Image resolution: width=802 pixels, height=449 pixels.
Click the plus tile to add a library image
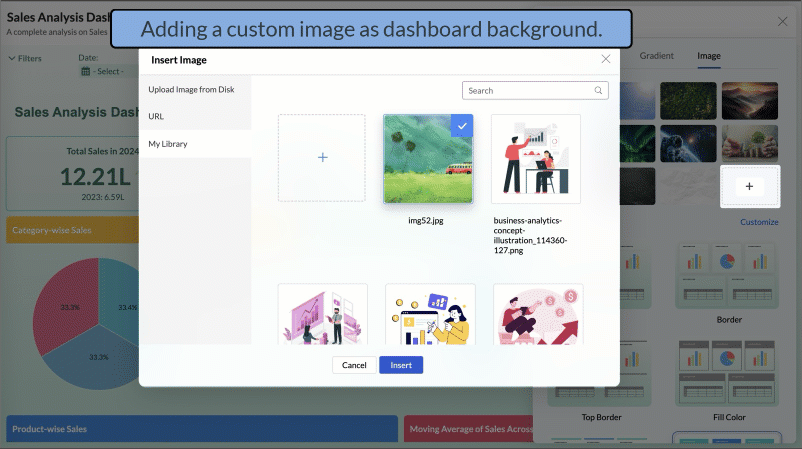pyautogui.click(x=322, y=158)
